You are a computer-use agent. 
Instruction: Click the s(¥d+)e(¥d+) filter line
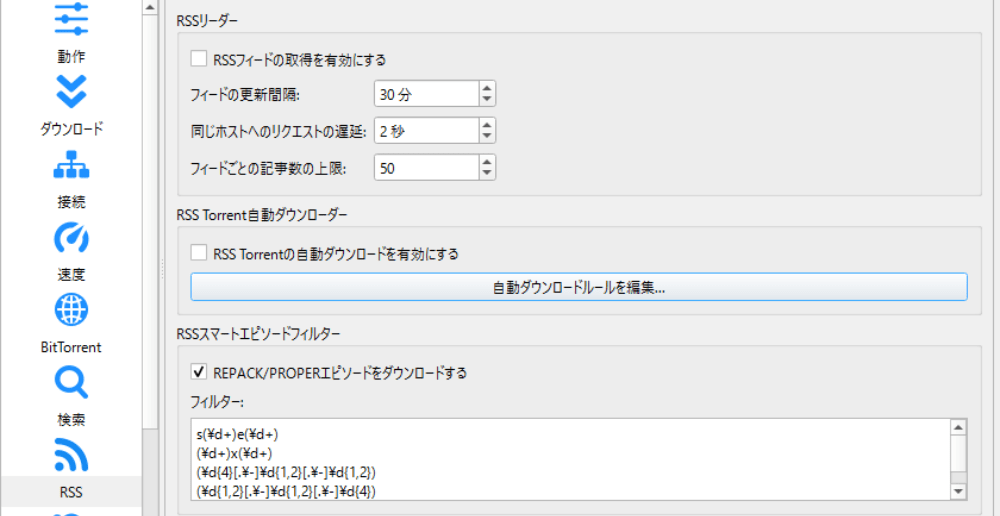238,434
